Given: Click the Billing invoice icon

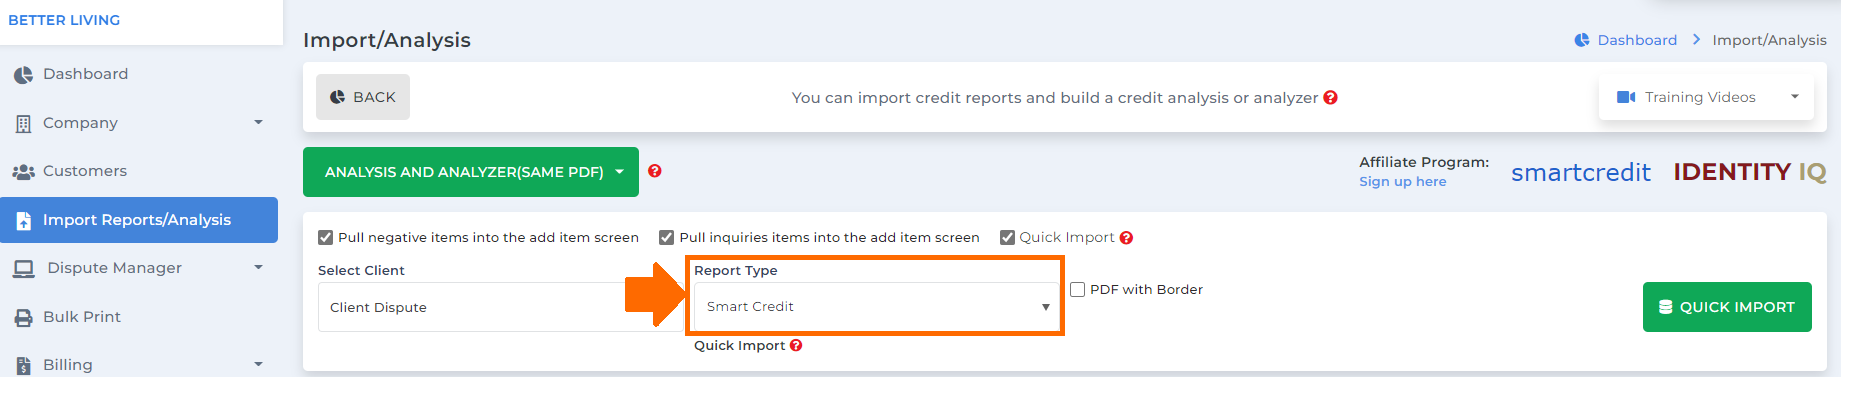Looking at the screenshot, I should tap(23, 366).
